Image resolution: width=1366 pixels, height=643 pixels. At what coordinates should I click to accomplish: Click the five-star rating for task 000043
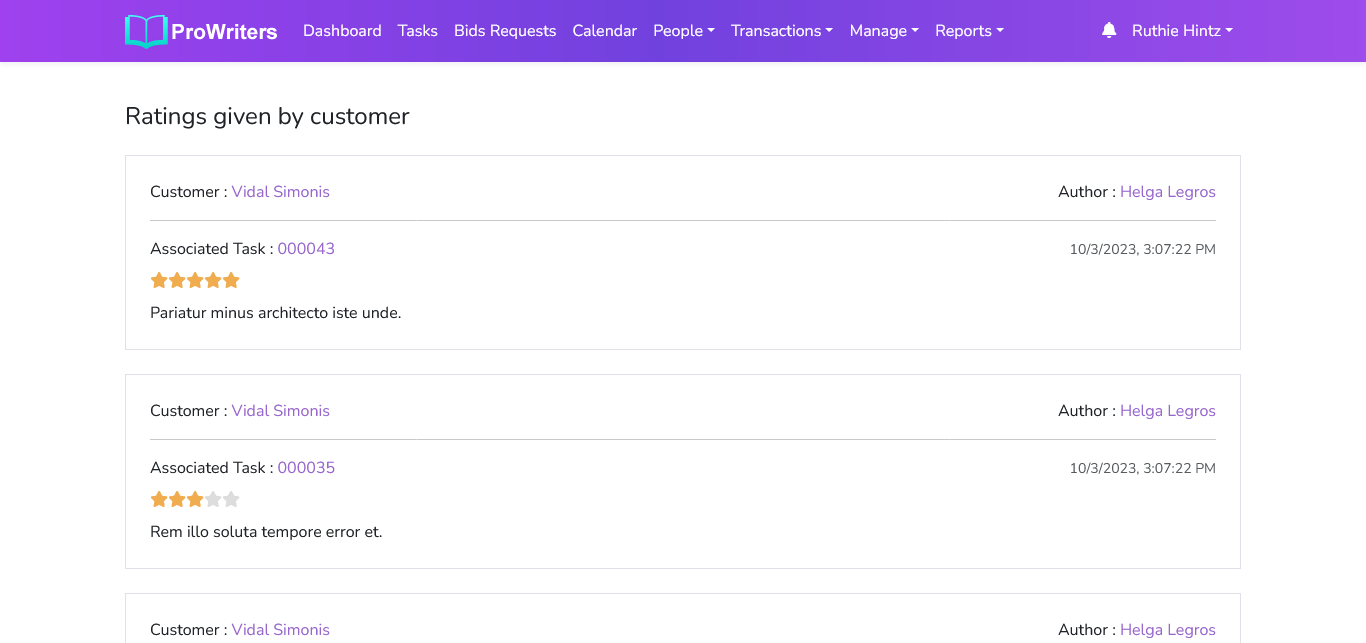coord(195,281)
